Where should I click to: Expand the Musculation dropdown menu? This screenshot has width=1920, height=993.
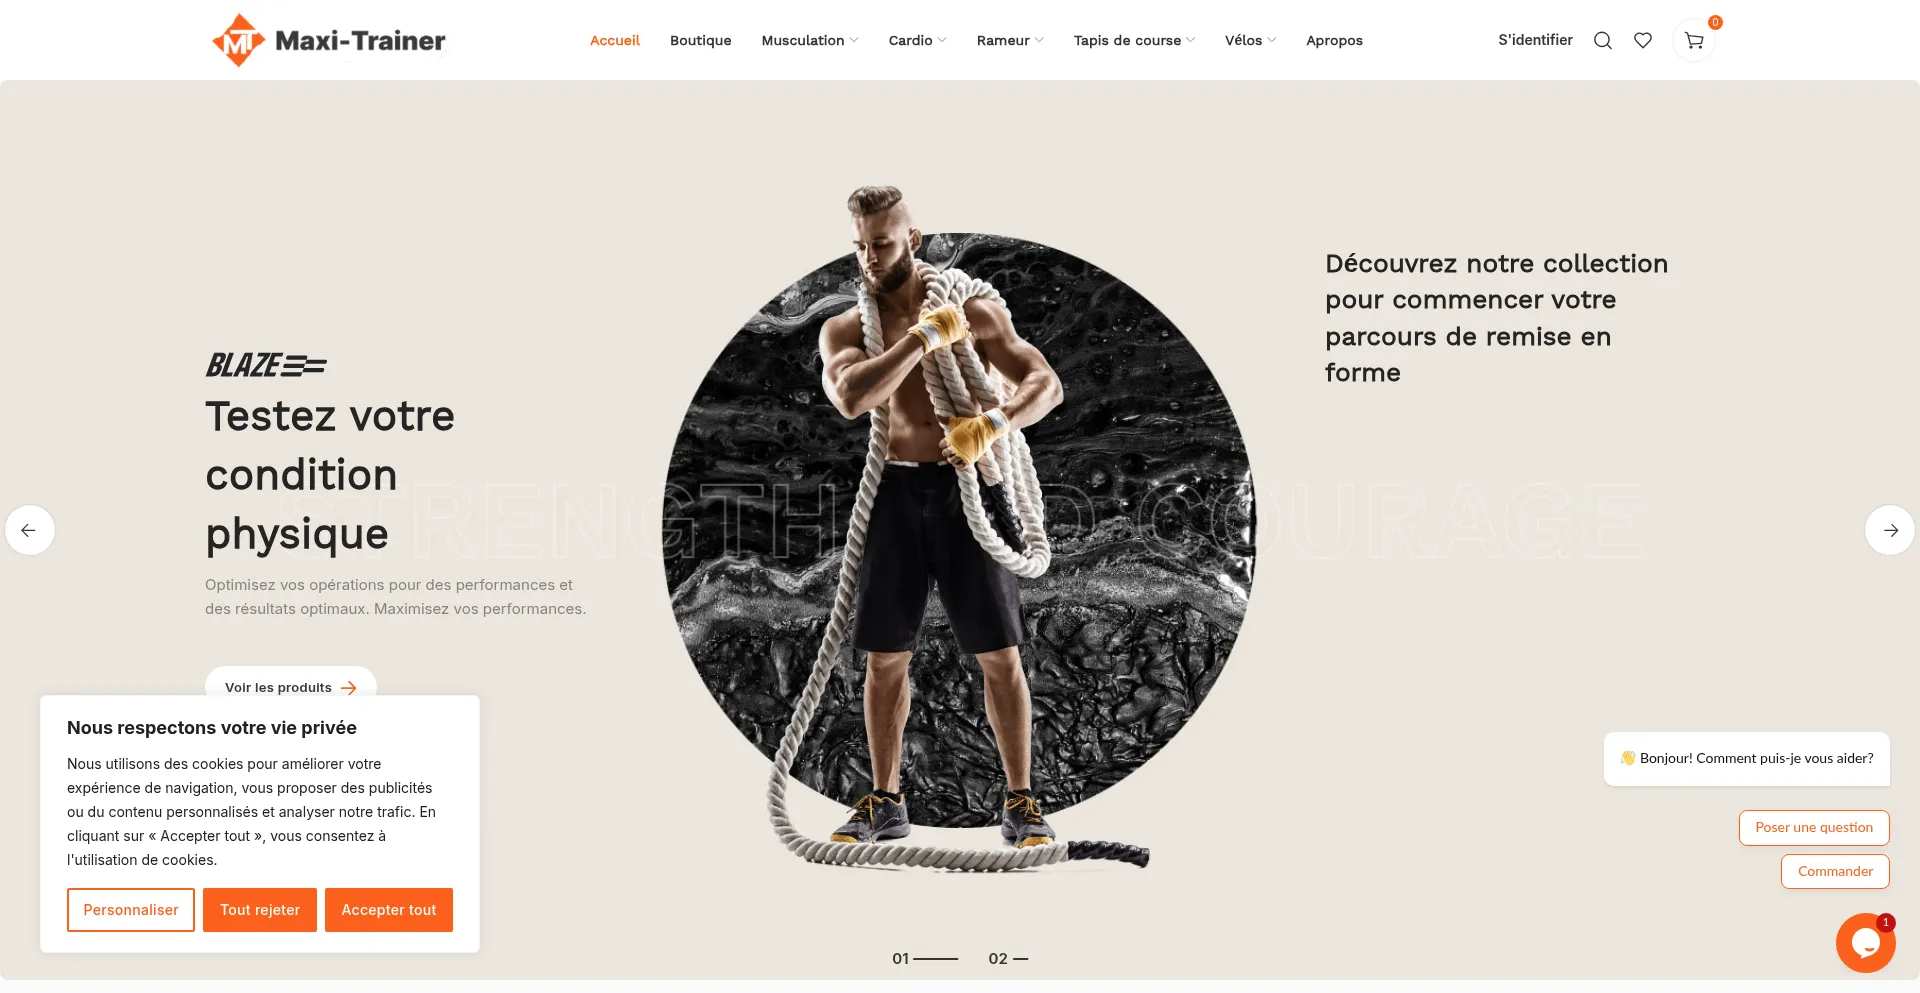[x=809, y=40]
